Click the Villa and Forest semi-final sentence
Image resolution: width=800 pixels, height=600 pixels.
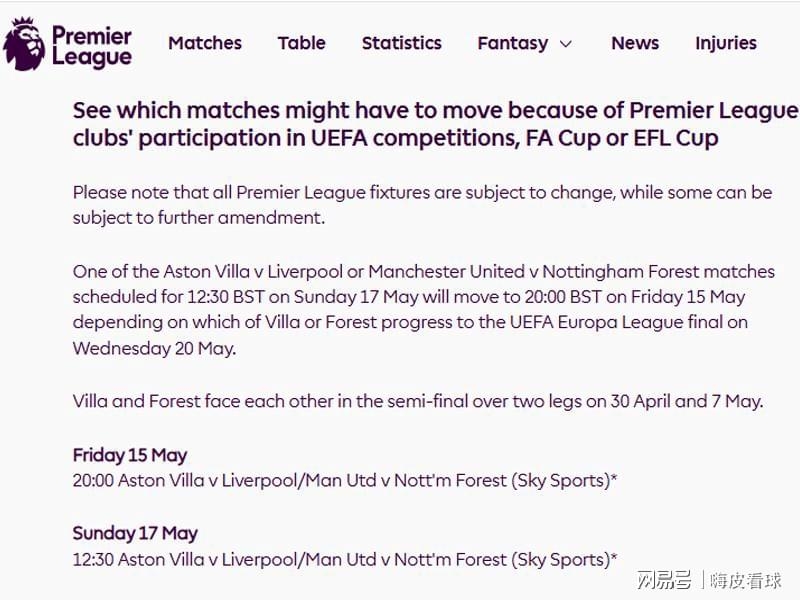point(418,401)
